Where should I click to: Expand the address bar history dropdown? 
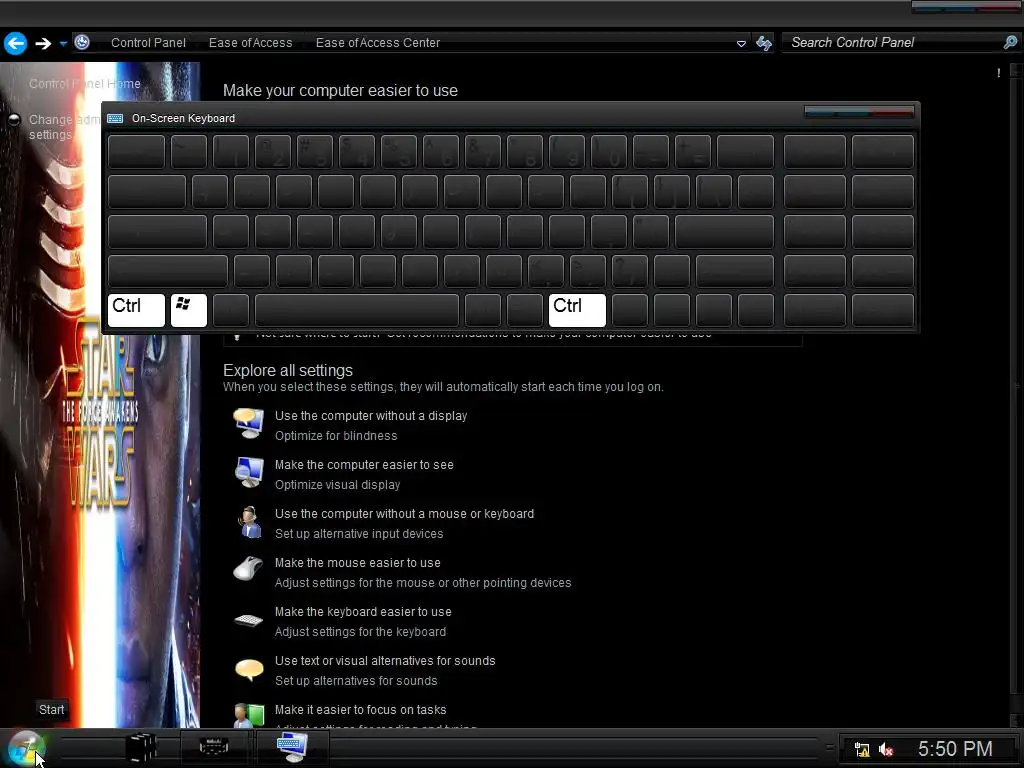coord(741,44)
